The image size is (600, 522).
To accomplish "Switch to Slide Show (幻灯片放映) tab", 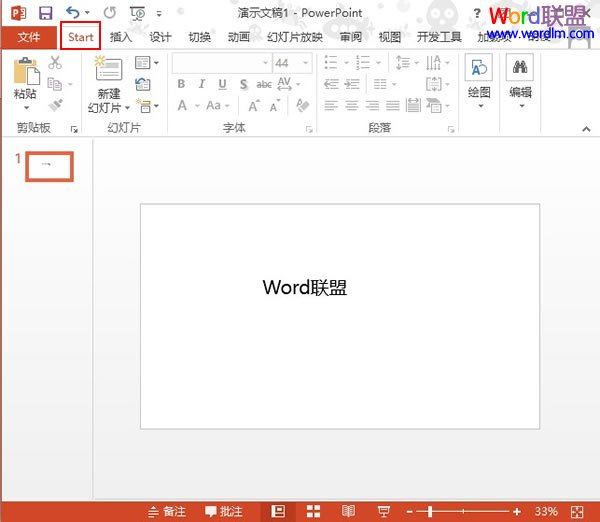I will pos(295,37).
